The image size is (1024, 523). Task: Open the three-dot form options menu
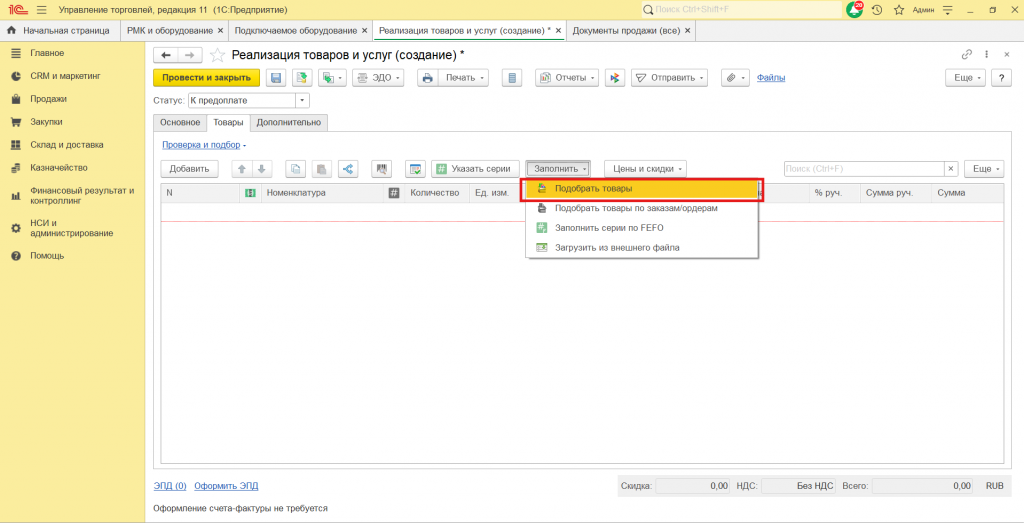point(987,55)
